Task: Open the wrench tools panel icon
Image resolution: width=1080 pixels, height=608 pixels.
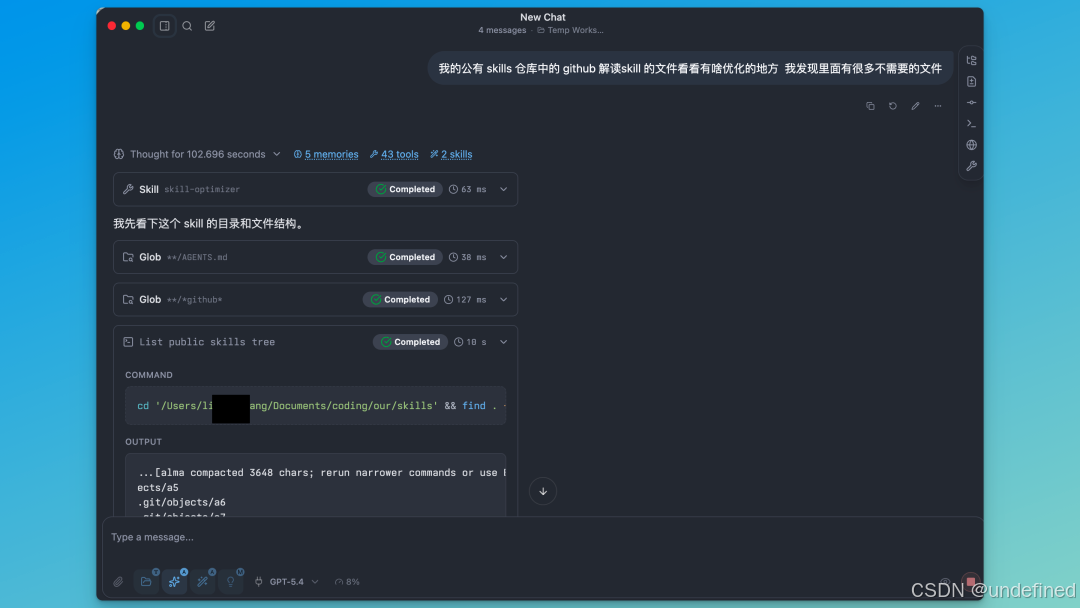Action: 971,166
